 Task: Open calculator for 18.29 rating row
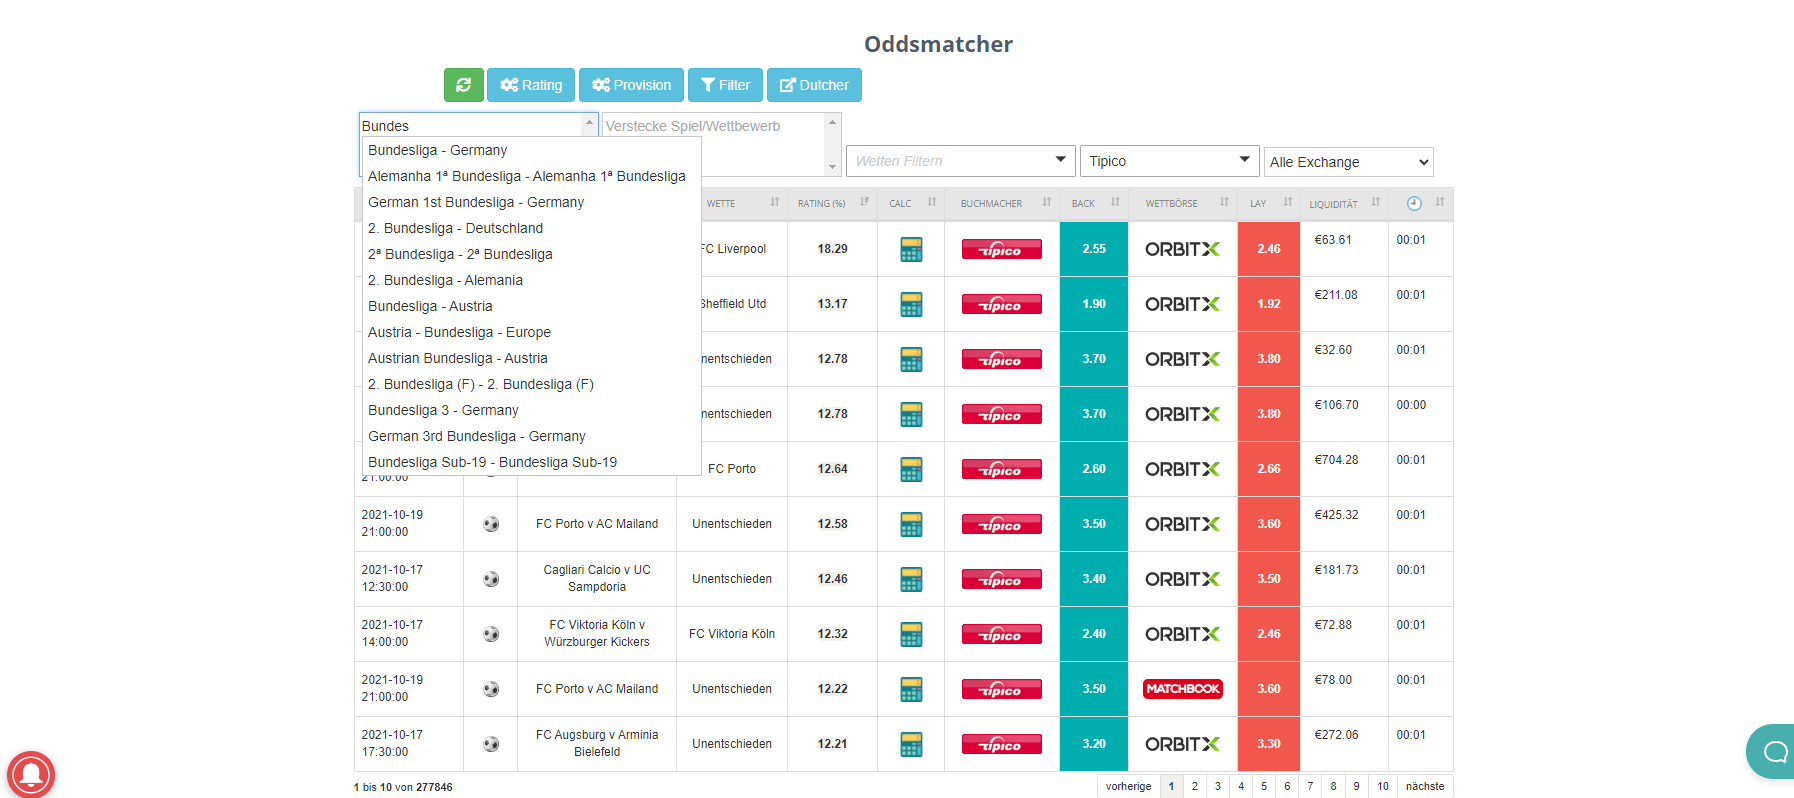911,249
